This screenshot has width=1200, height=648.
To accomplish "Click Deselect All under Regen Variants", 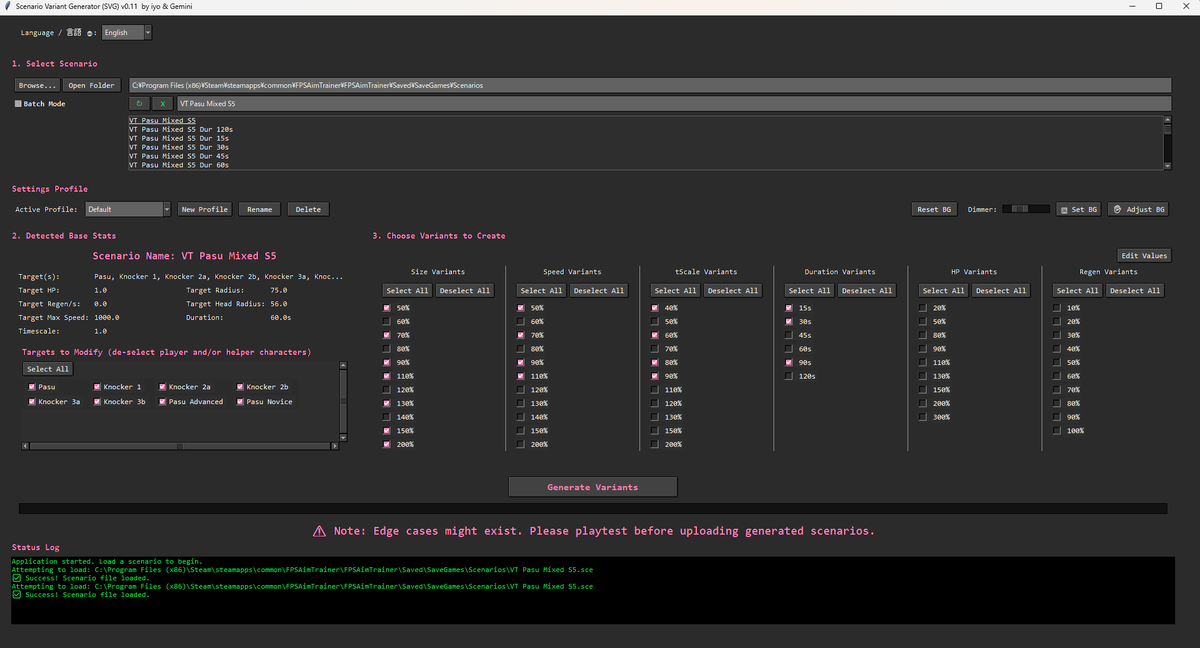I will click(1133, 290).
